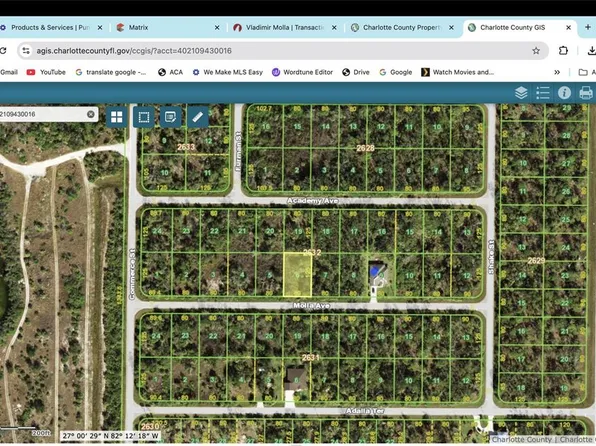Switch to Products & Services tab
The height and width of the screenshot is (446, 596).
point(50,27)
